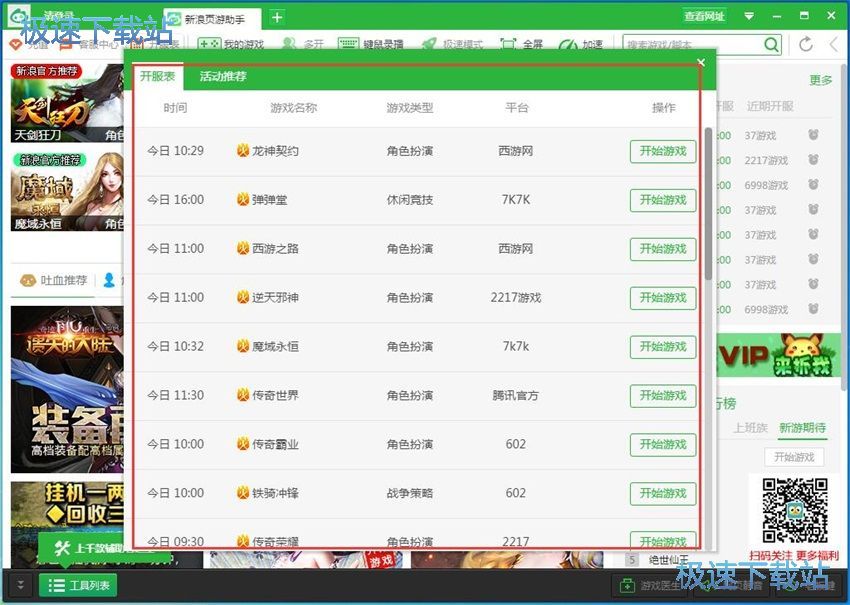
Task: Click the popup vertical scrollbar thumb
Action: coord(708,204)
